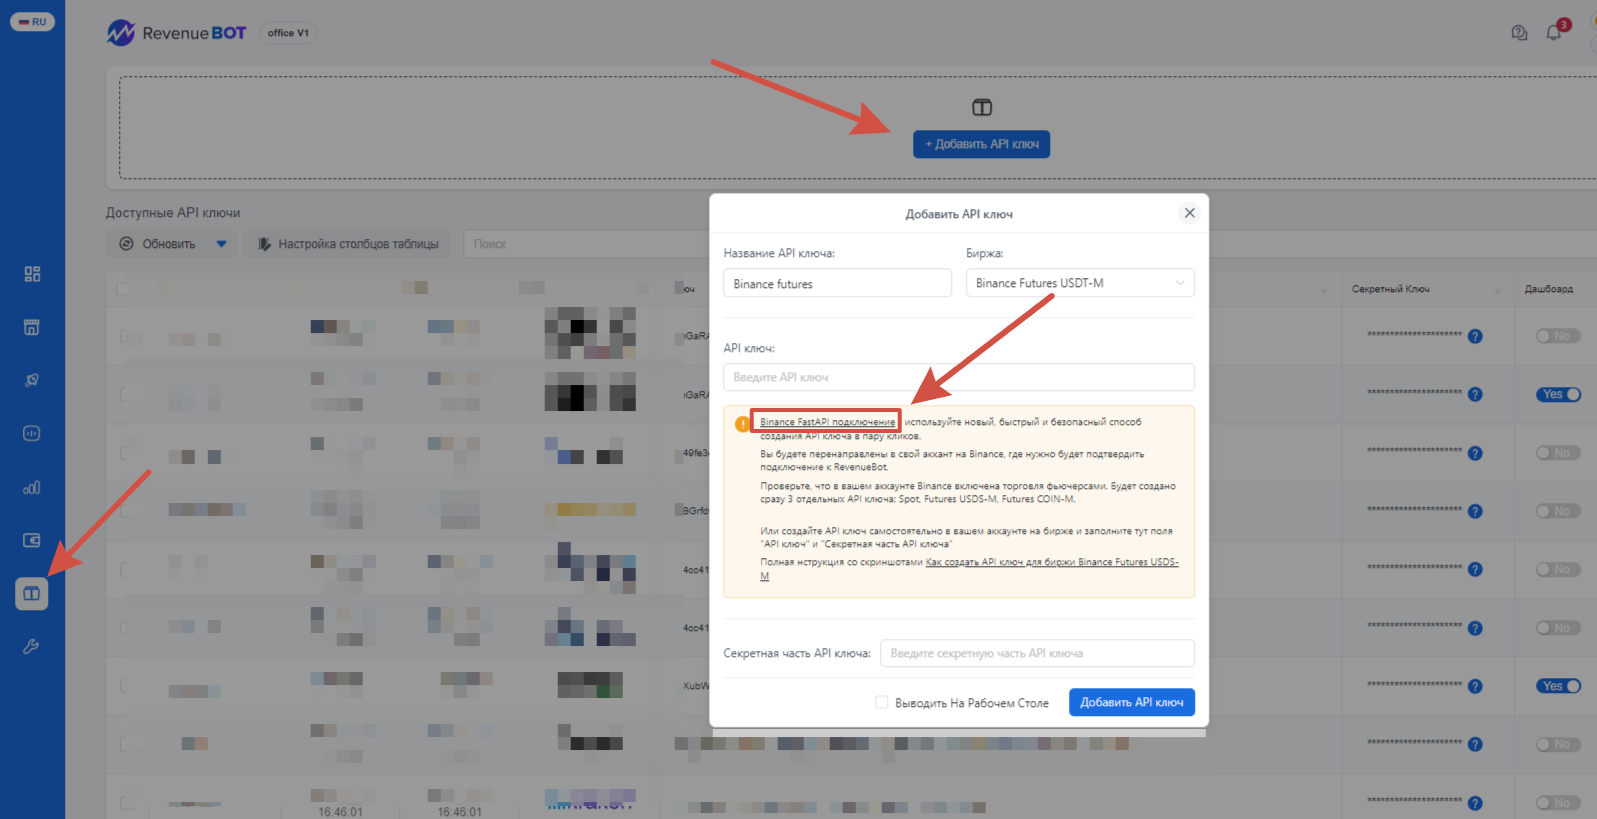Switch language via RU flag badge
The image size is (1597, 819).
[32, 21]
